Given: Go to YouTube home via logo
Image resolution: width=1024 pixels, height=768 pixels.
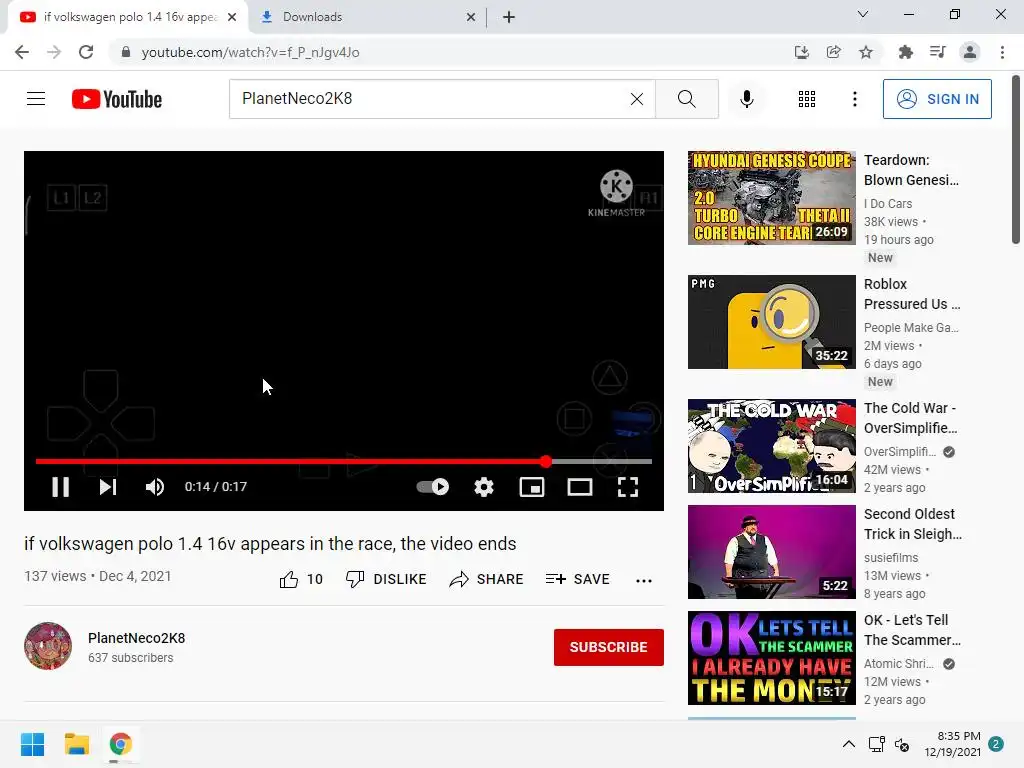Looking at the screenshot, I should [117, 99].
